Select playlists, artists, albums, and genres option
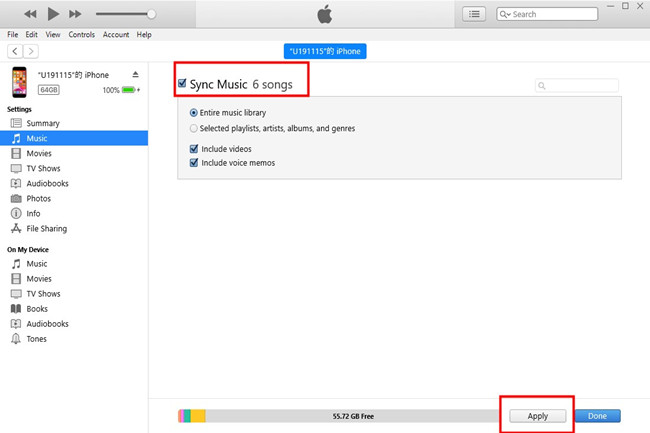Image resolution: width=650 pixels, height=433 pixels. [194, 128]
